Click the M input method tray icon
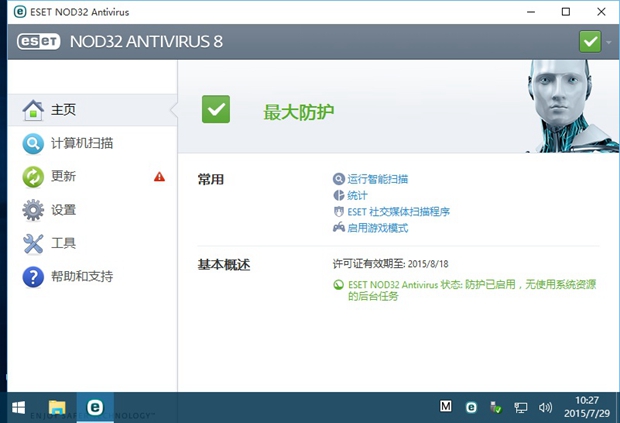The width and height of the screenshot is (620, 423). tap(446, 406)
